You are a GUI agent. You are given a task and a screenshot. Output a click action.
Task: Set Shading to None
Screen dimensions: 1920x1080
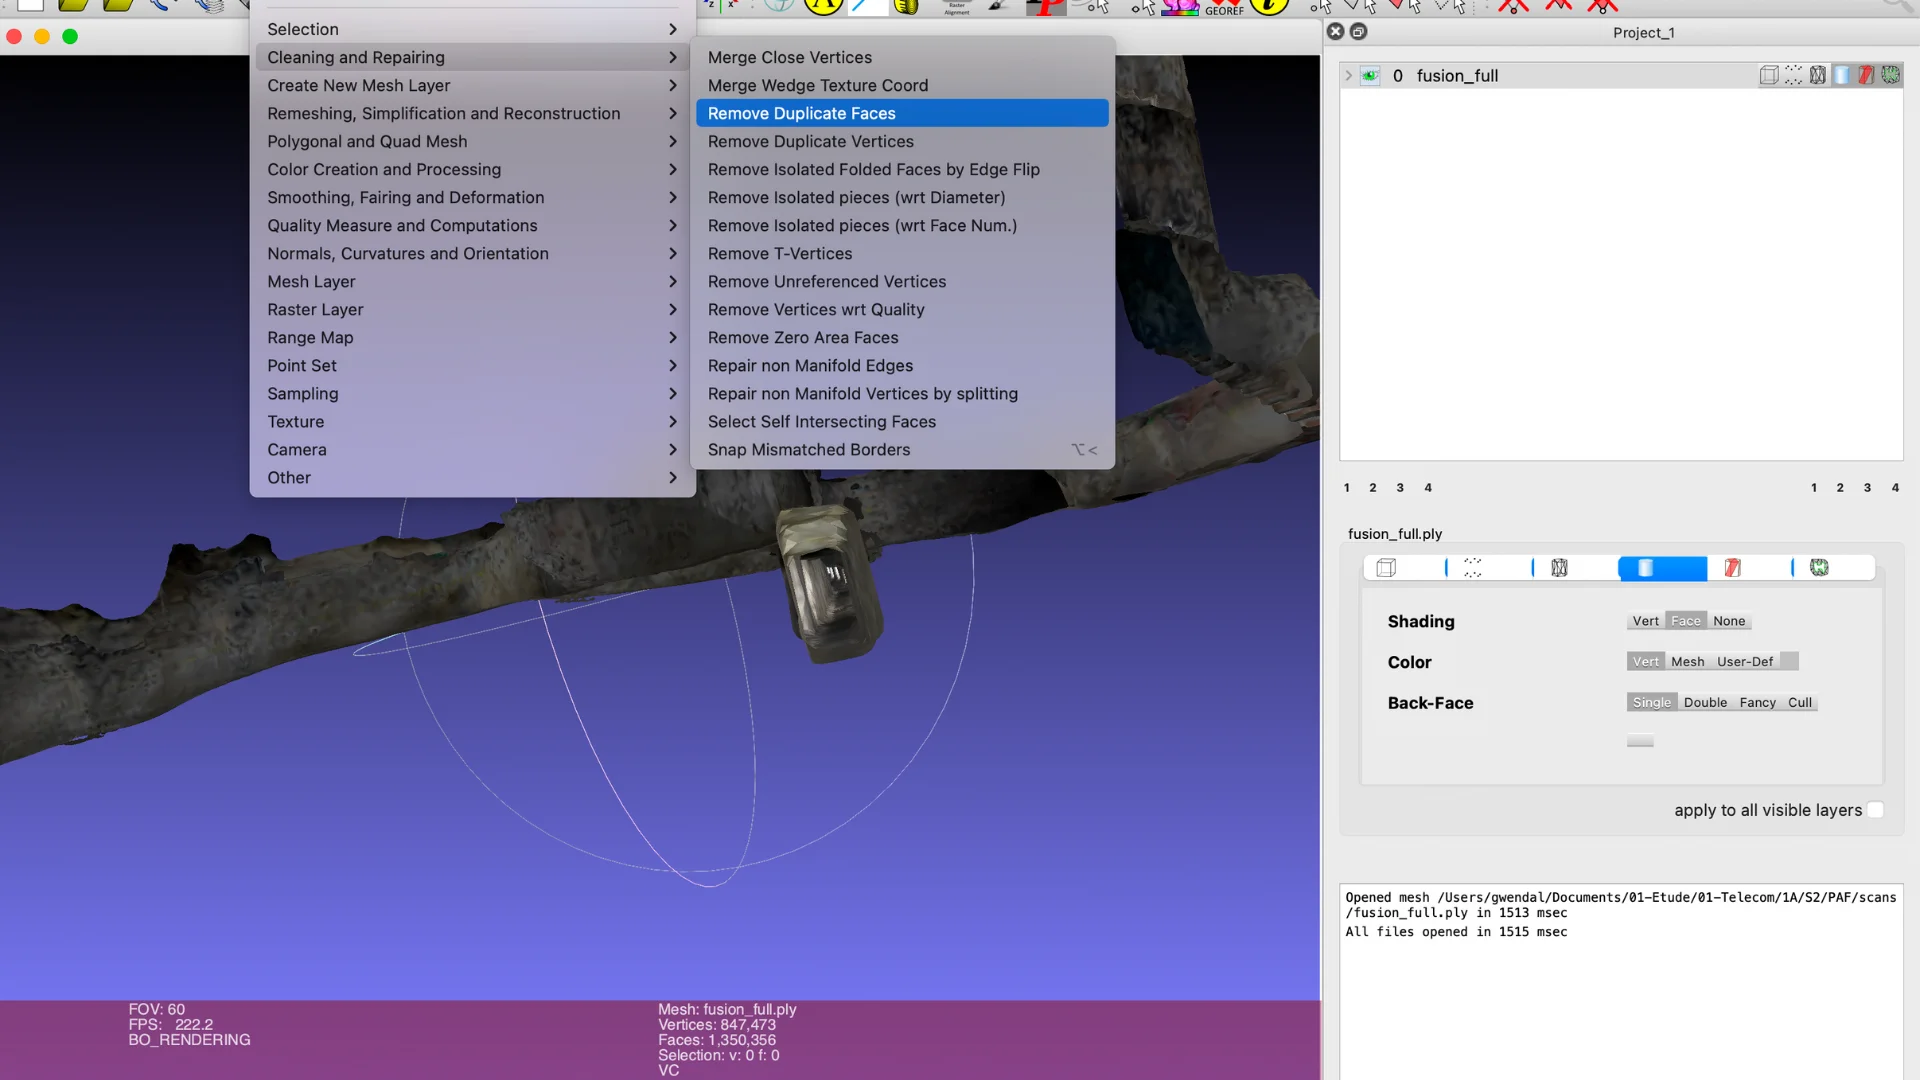pyautogui.click(x=1729, y=621)
